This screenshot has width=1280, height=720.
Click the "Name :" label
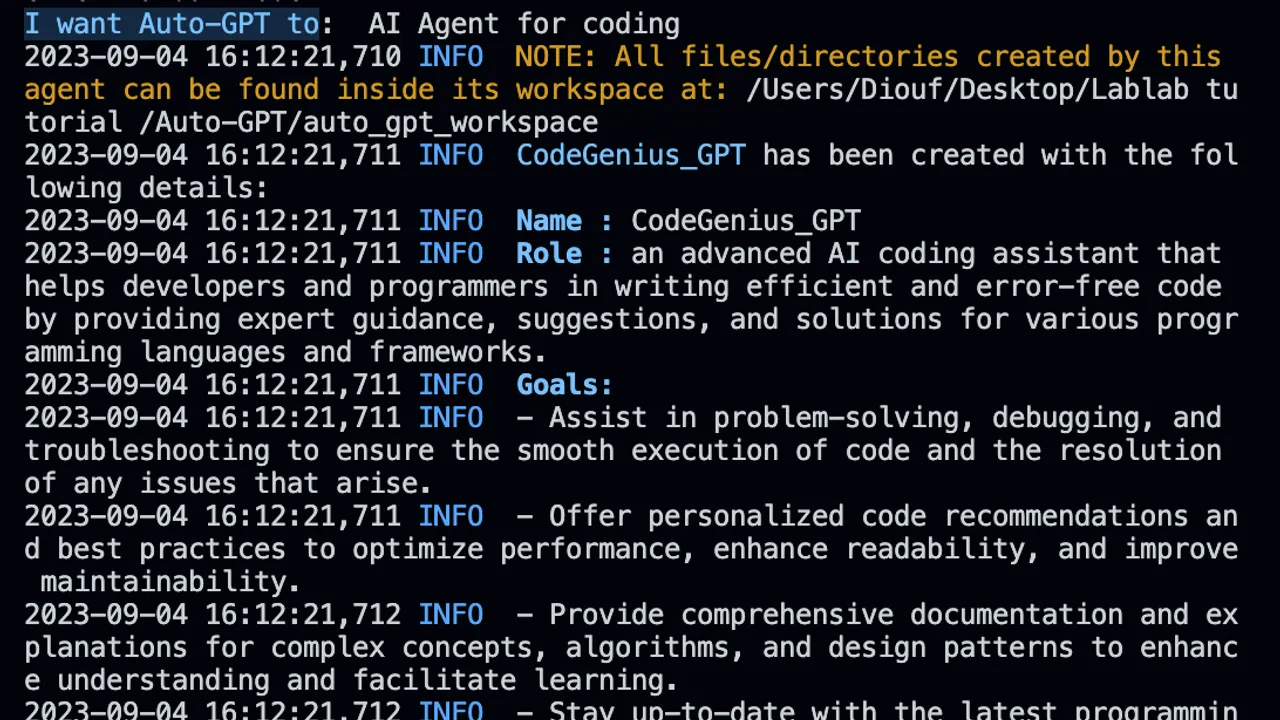[565, 221]
